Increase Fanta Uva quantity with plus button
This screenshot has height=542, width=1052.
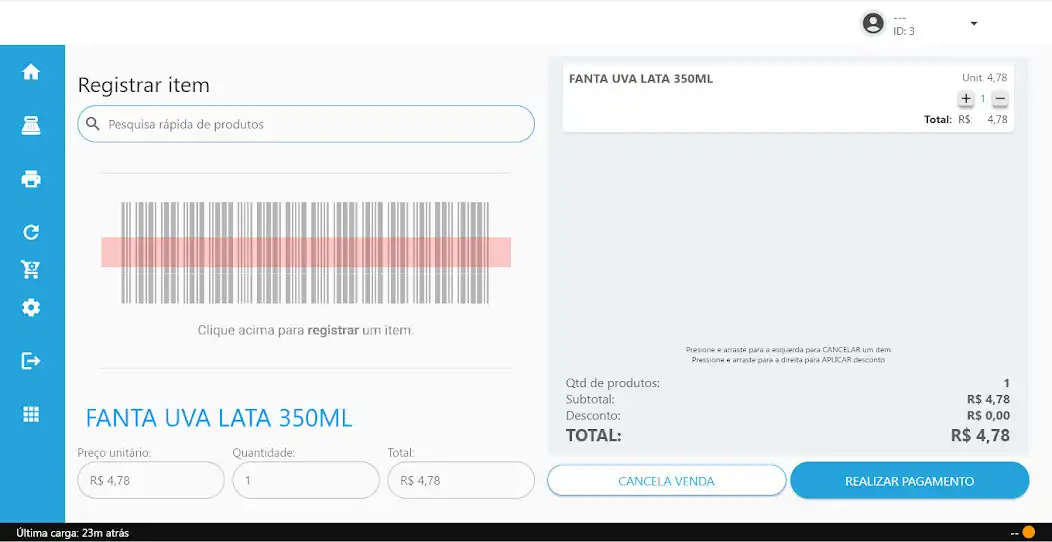[965, 99]
